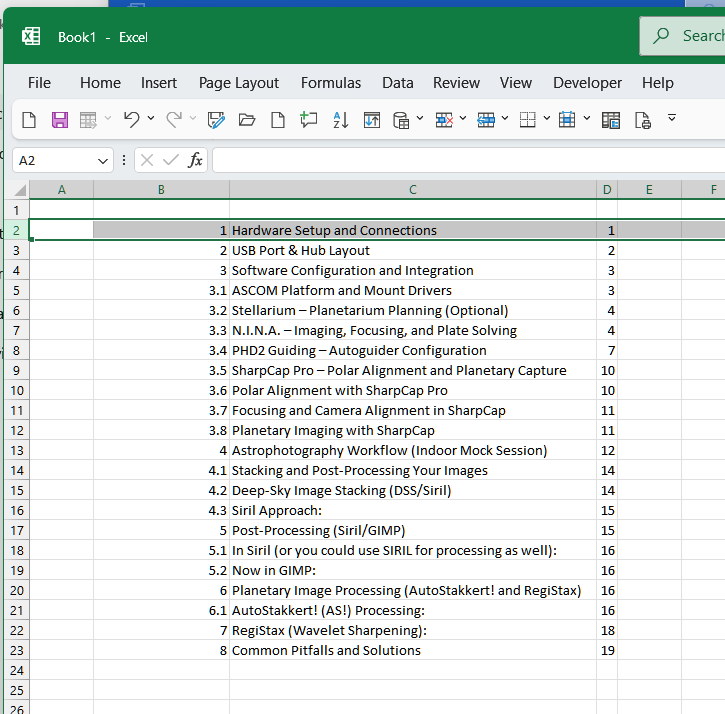Save the workbook using purple disk icon

60,120
